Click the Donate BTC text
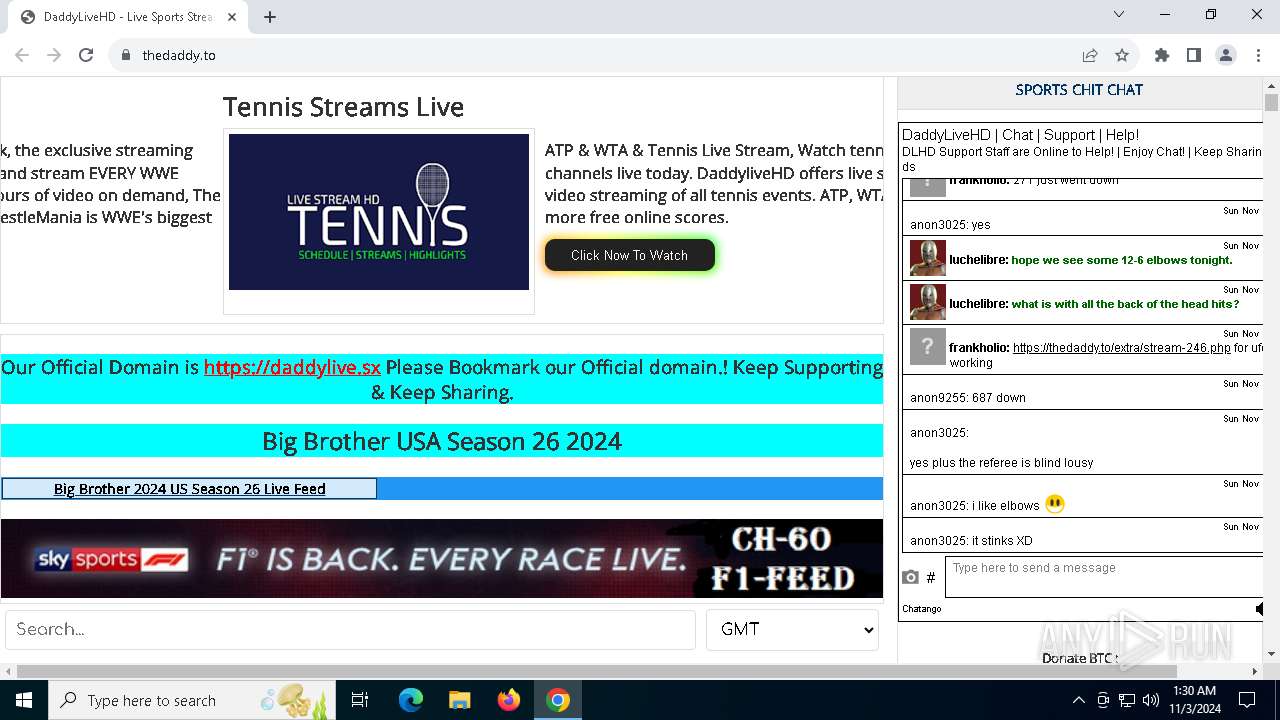 click(x=1080, y=658)
